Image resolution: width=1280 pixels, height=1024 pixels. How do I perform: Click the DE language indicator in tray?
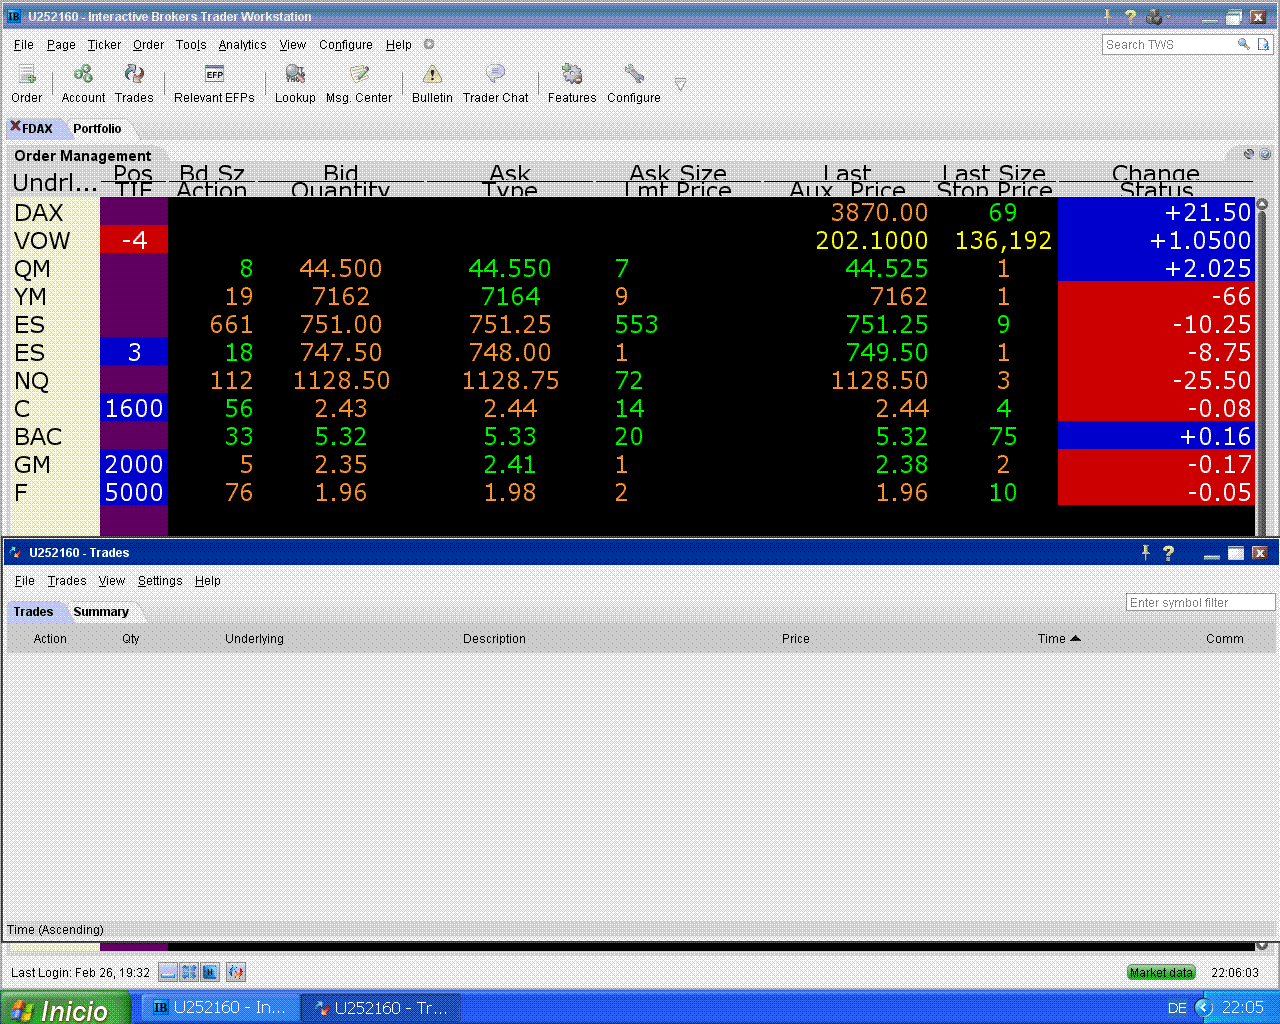(x=1177, y=1008)
